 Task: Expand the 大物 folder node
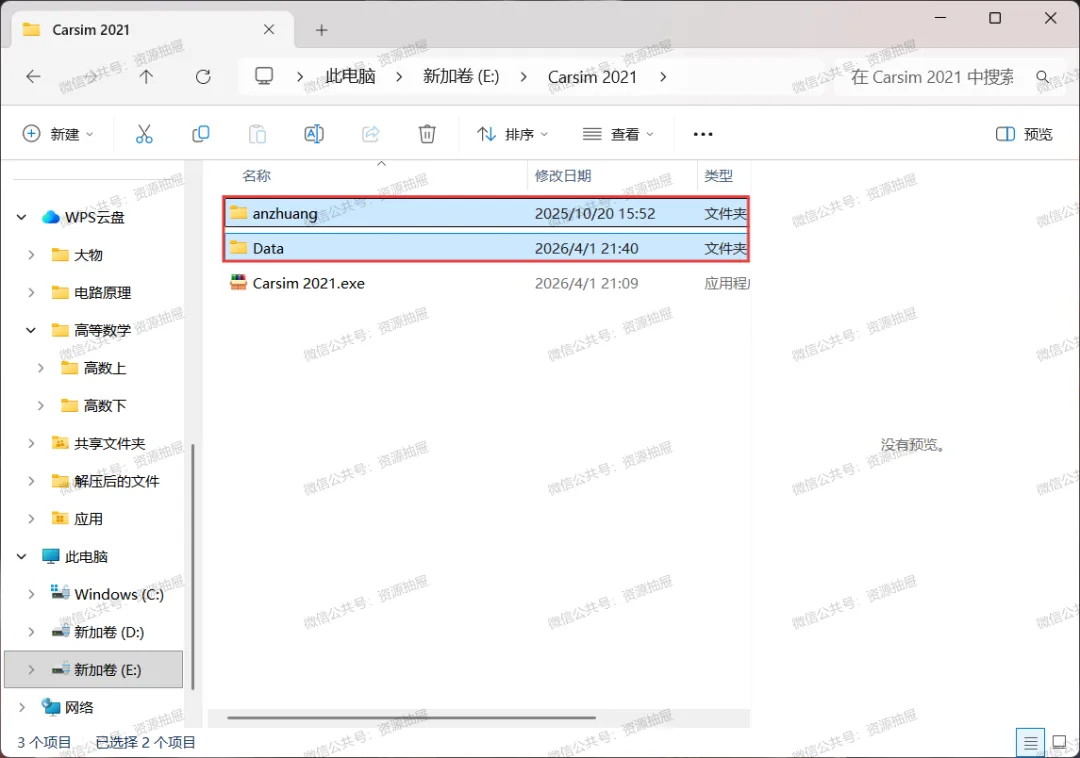pyautogui.click(x=31, y=255)
